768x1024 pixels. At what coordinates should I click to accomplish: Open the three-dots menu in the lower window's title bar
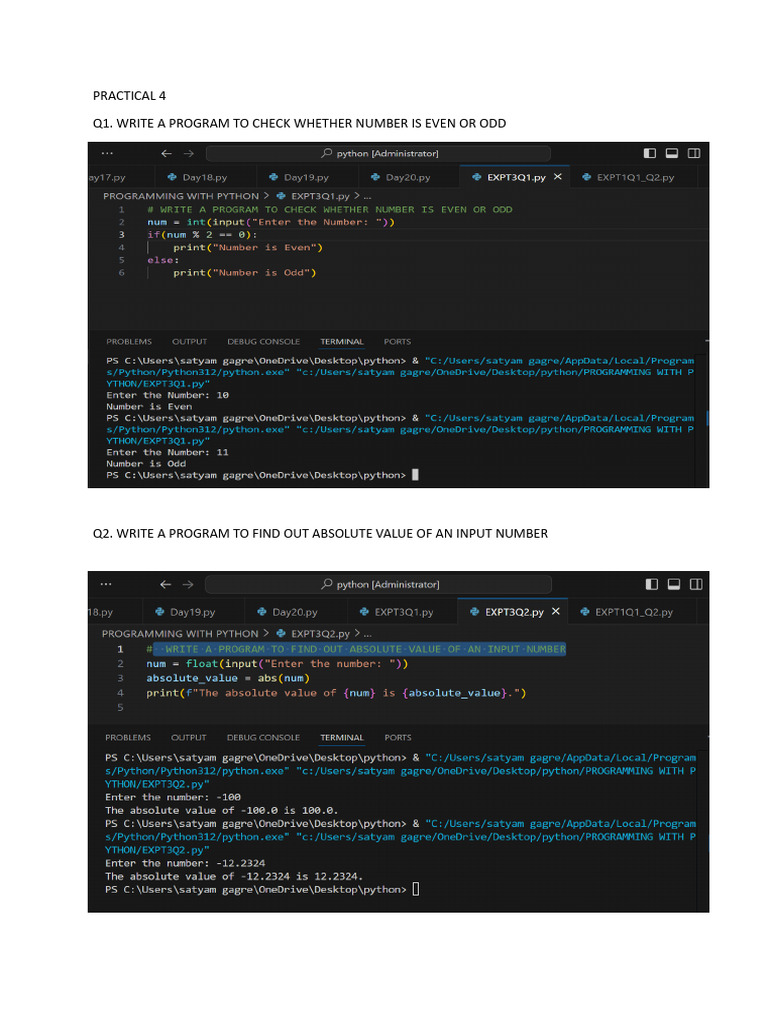tap(106, 584)
